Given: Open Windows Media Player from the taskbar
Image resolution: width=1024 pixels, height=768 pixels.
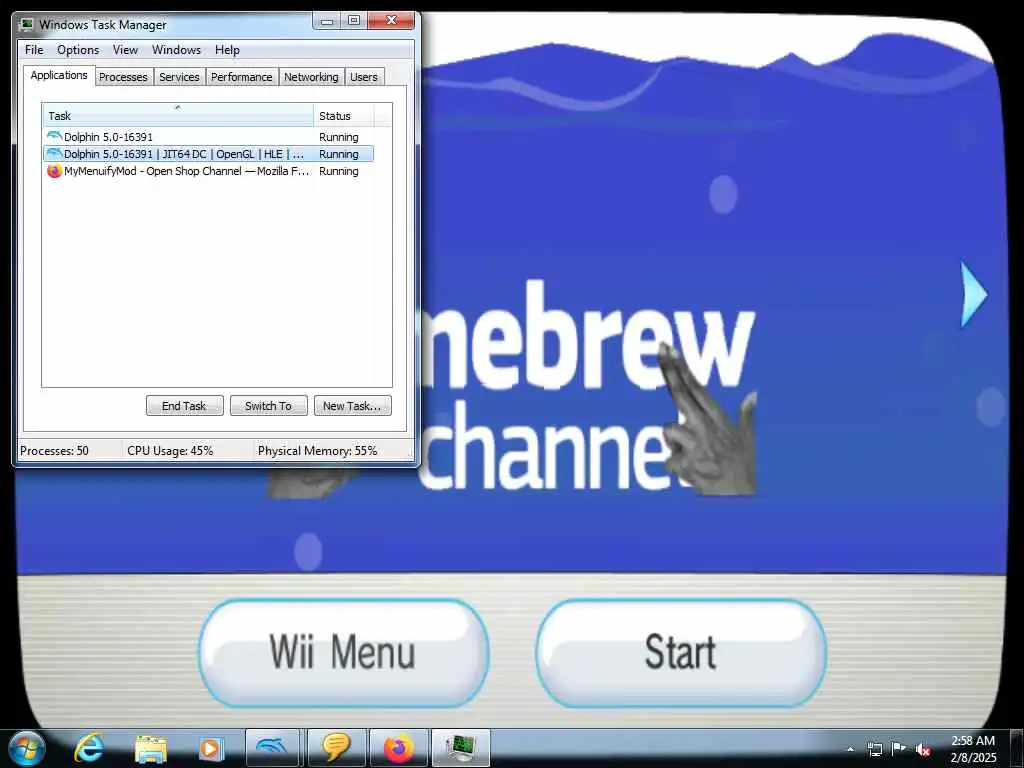Looking at the screenshot, I should click(211, 748).
